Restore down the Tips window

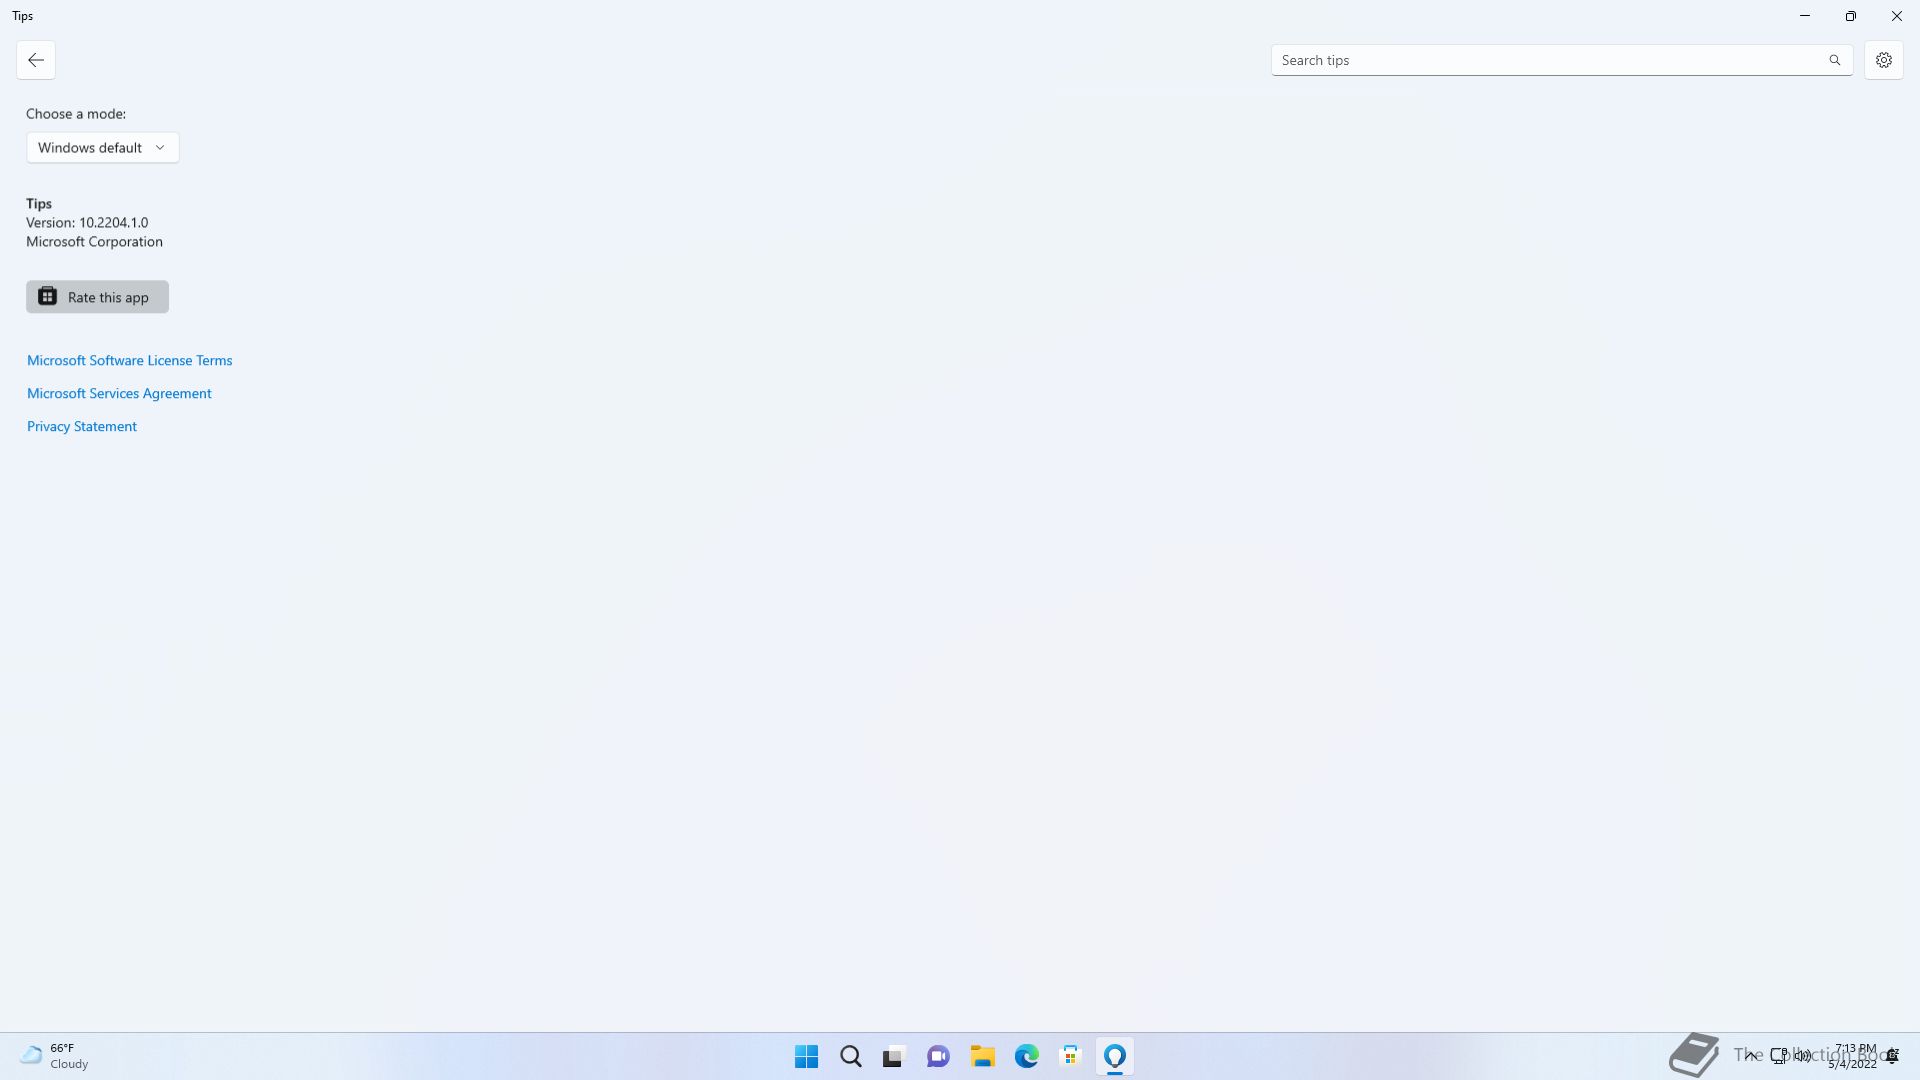point(1851,16)
